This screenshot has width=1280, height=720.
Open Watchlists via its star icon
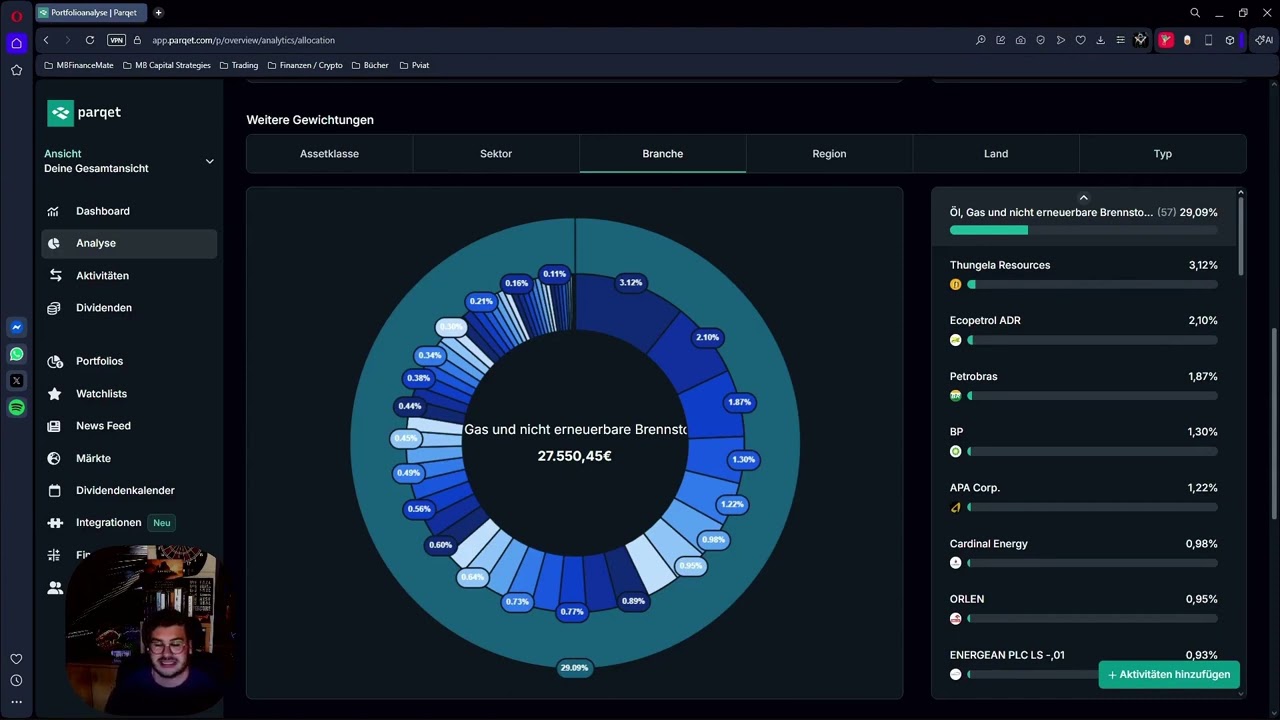tap(55, 394)
